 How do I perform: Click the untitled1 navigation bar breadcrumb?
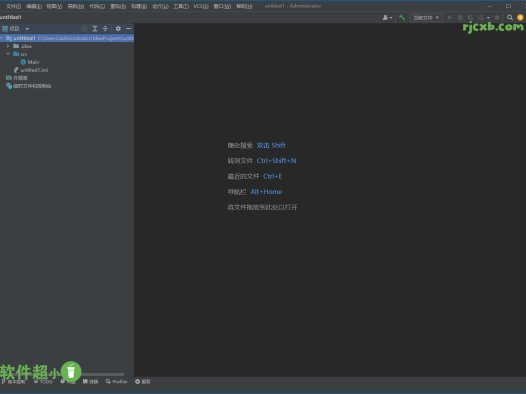[11, 17]
